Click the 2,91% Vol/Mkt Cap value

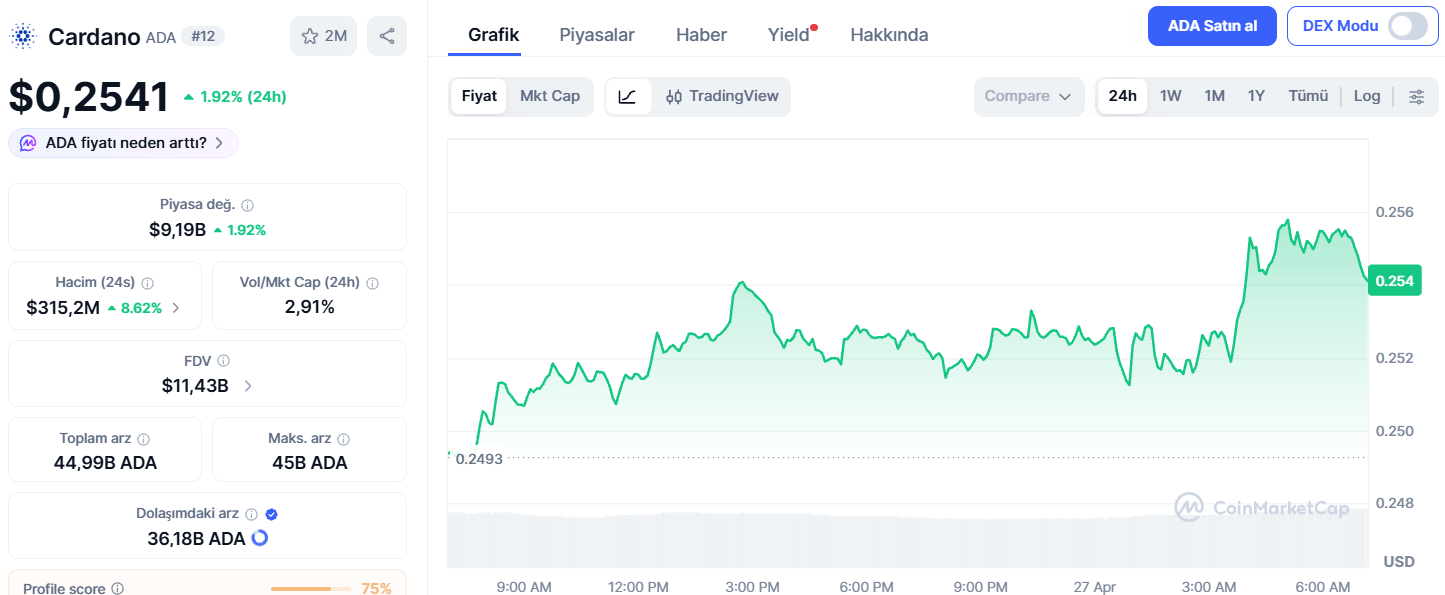310,307
